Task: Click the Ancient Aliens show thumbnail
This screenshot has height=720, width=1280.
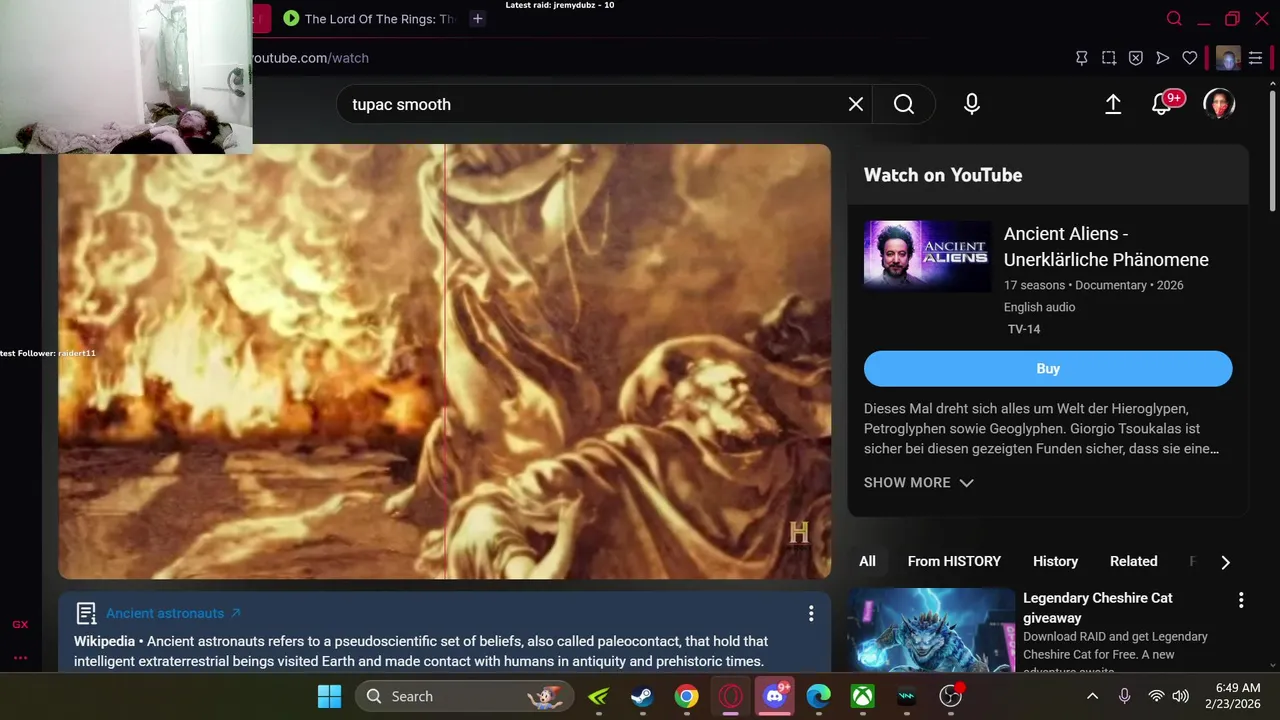Action: coord(927,256)
